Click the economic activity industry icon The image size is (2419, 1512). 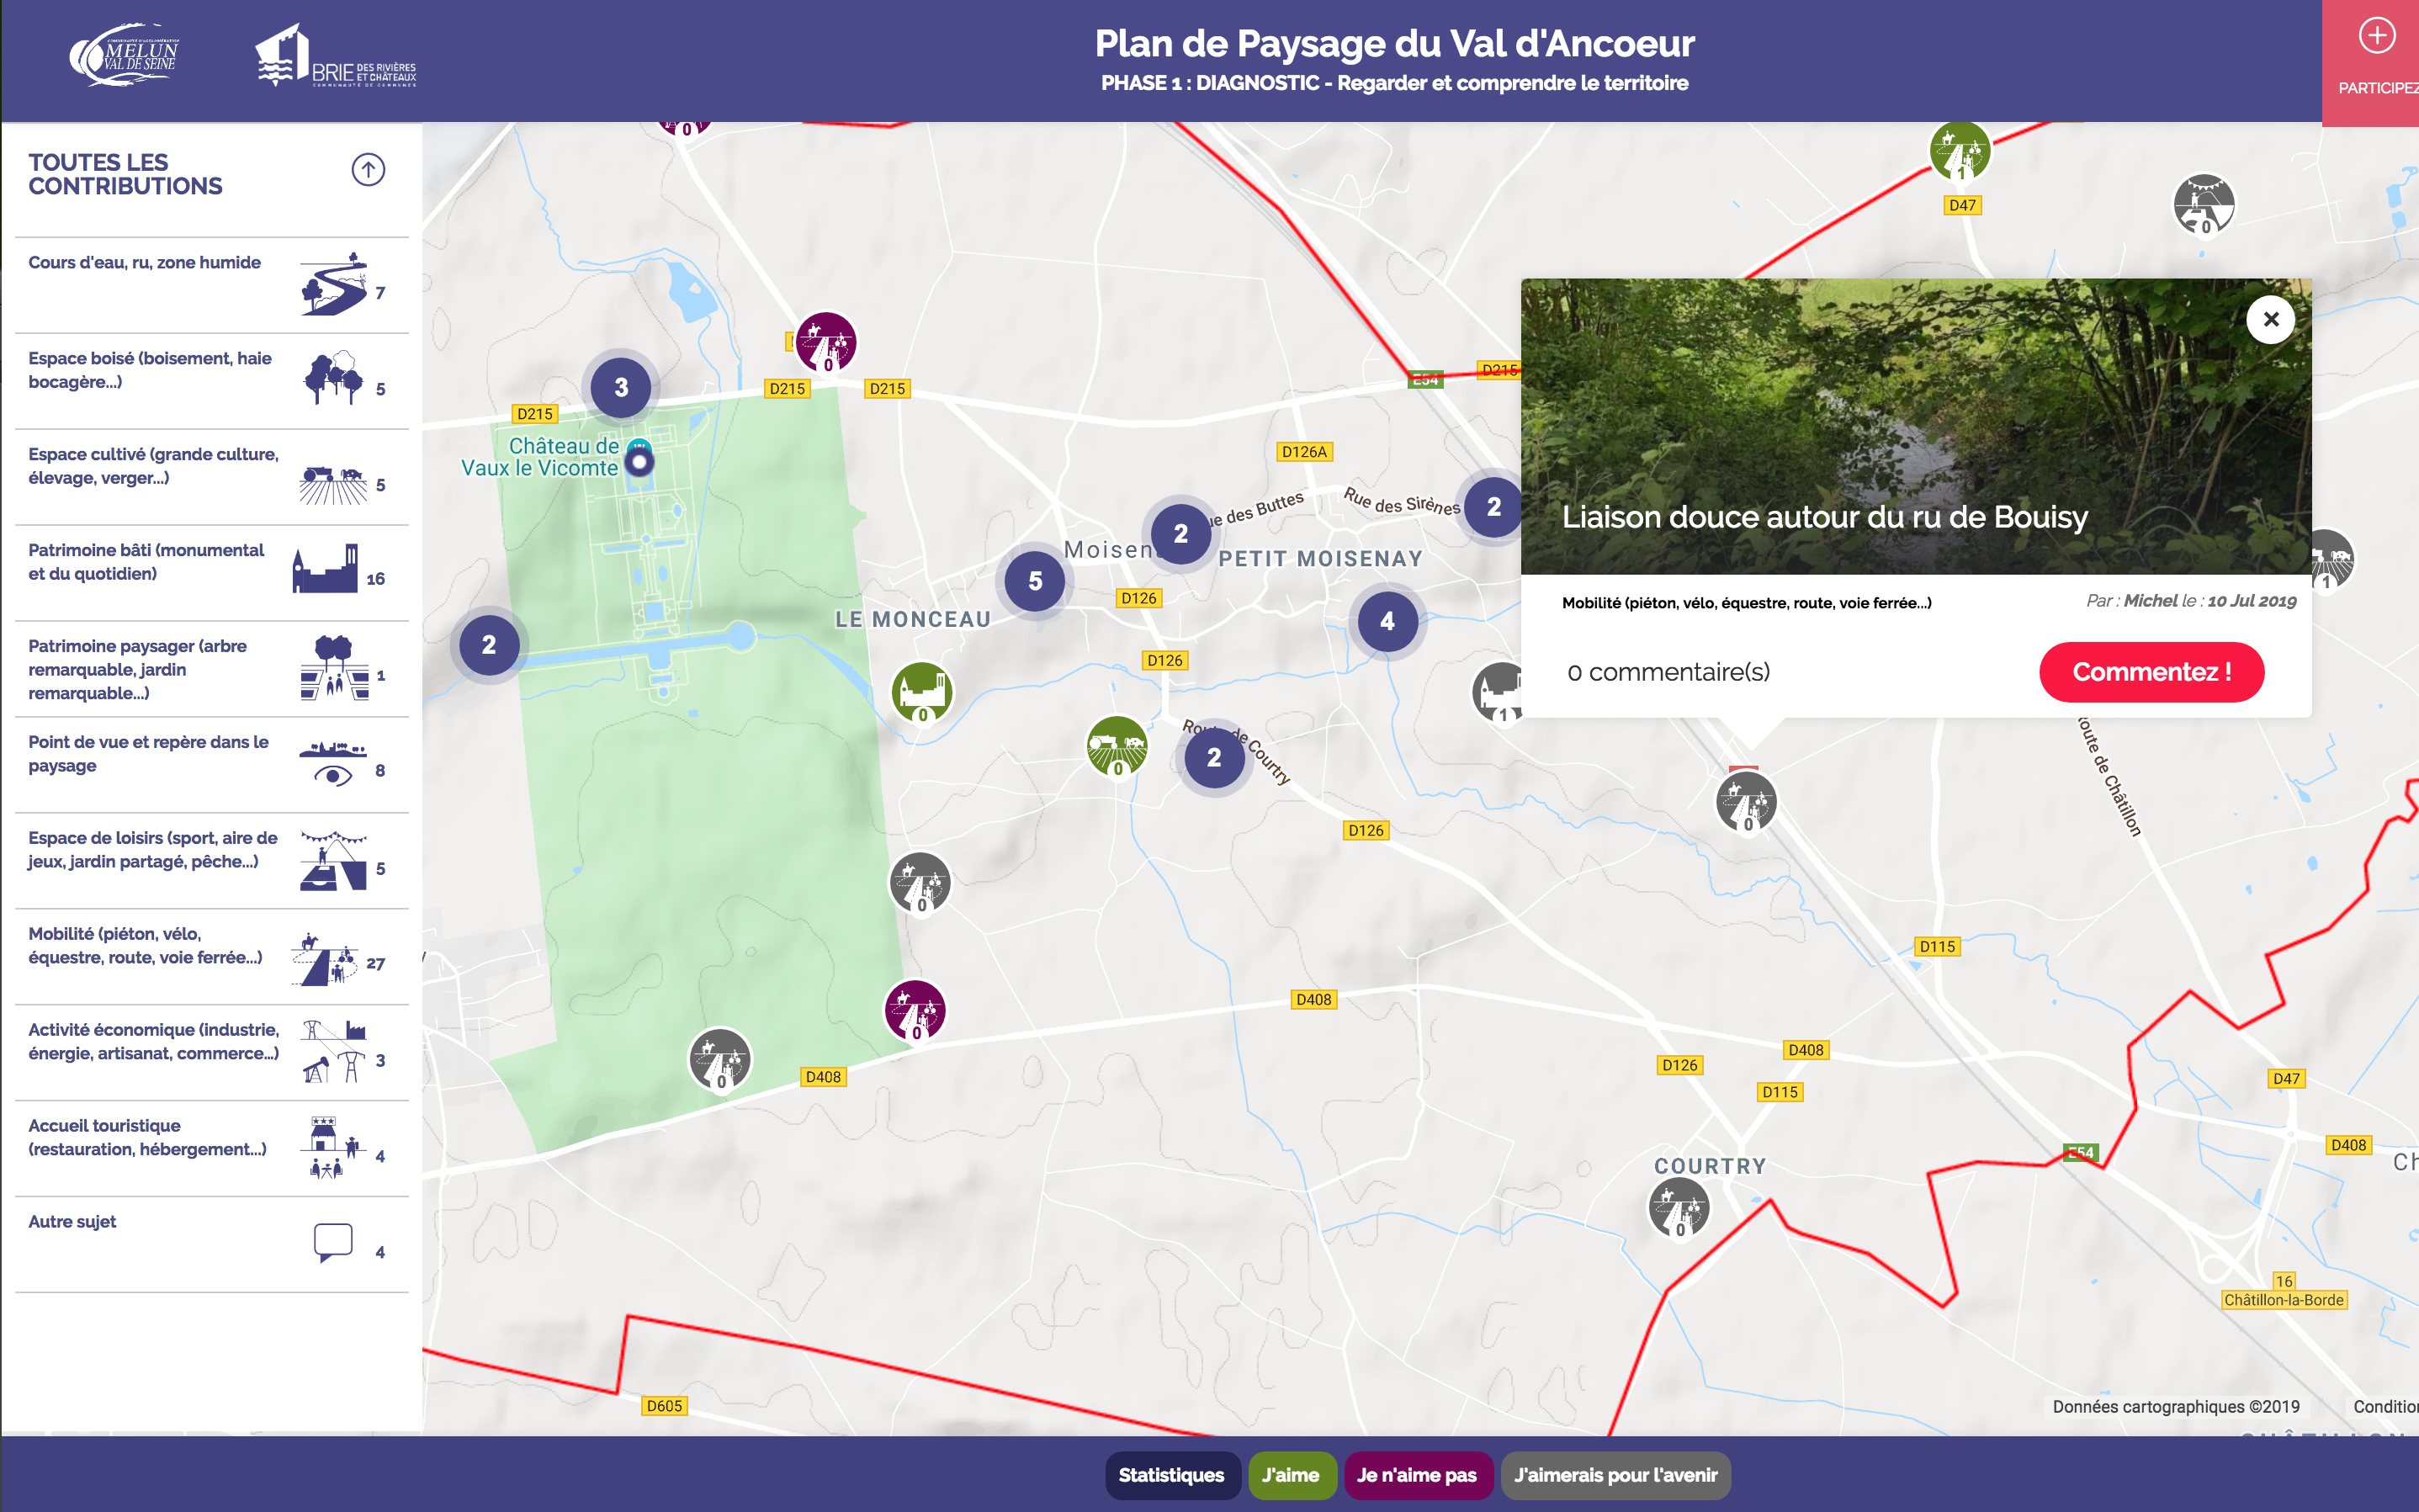334,1052
